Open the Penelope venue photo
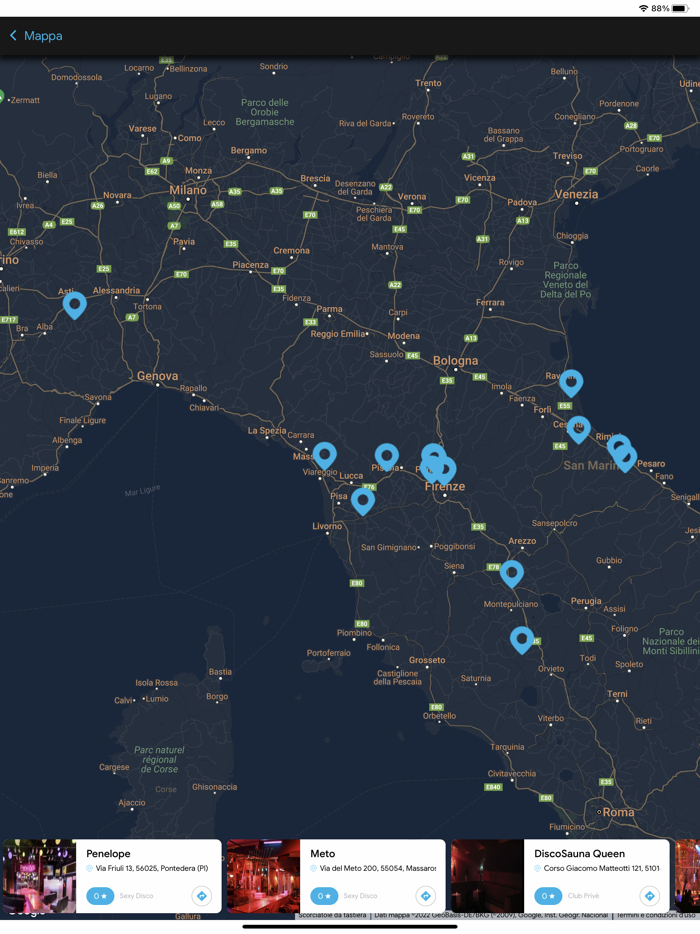 39,876
